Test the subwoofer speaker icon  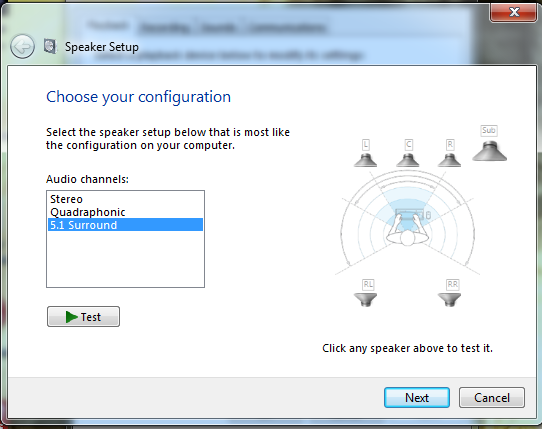tap(489, 151)
